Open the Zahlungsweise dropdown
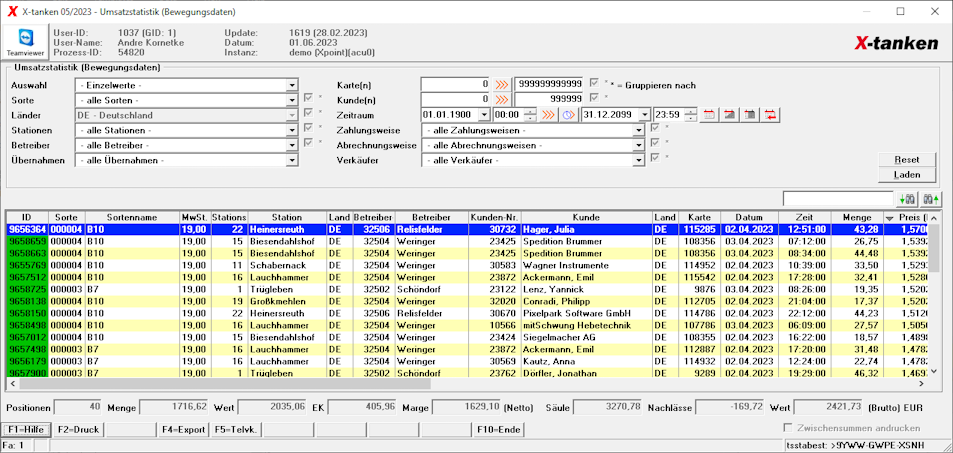Image resolution: width=953 pixels, height=453 pixels. coord(638,130)
